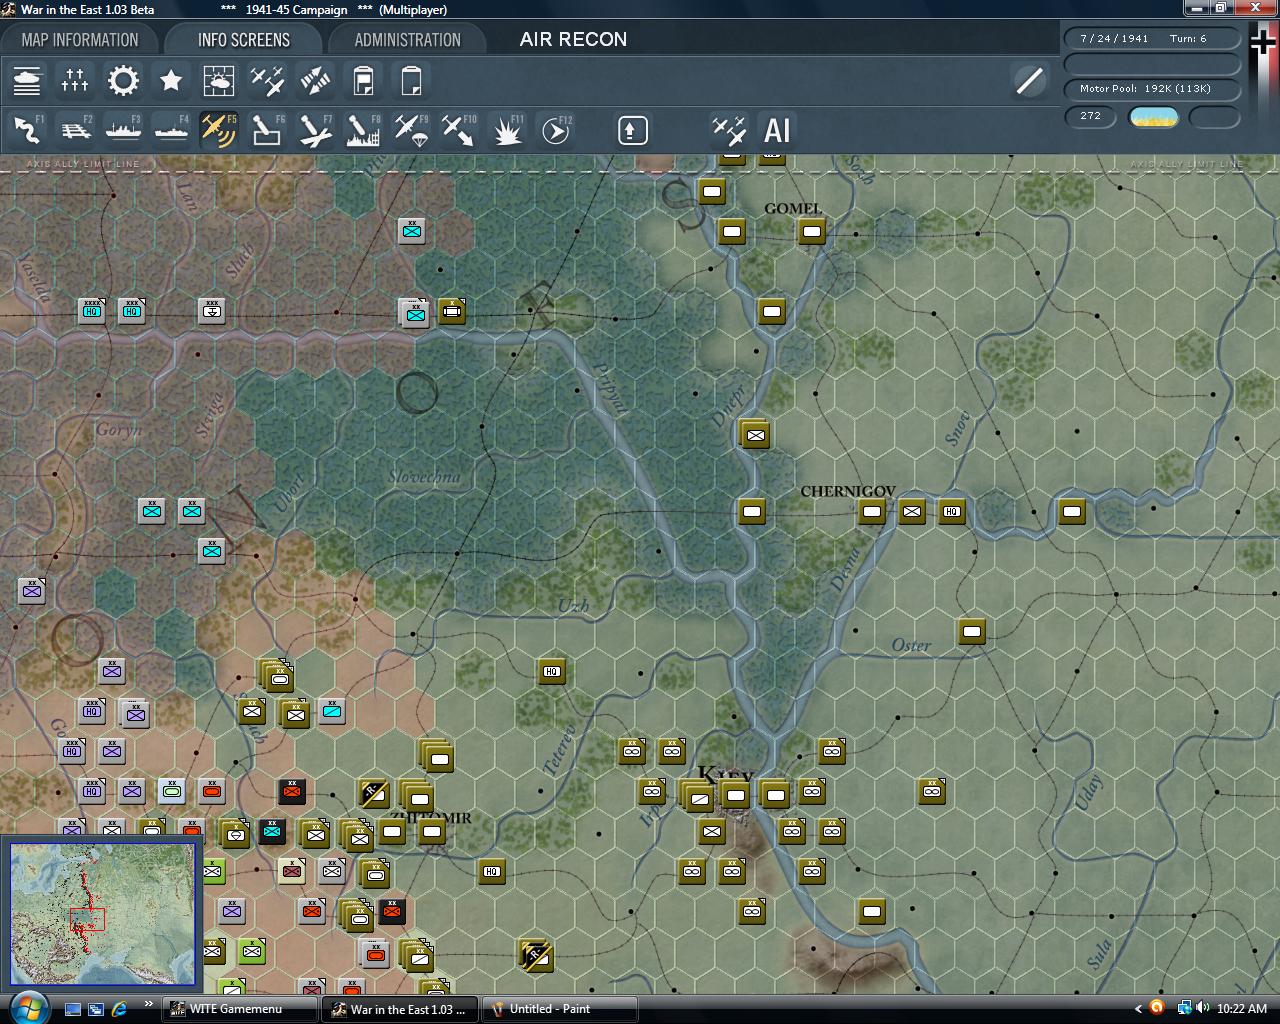Choose the F8 strategic bombing mode

point(361,130)
